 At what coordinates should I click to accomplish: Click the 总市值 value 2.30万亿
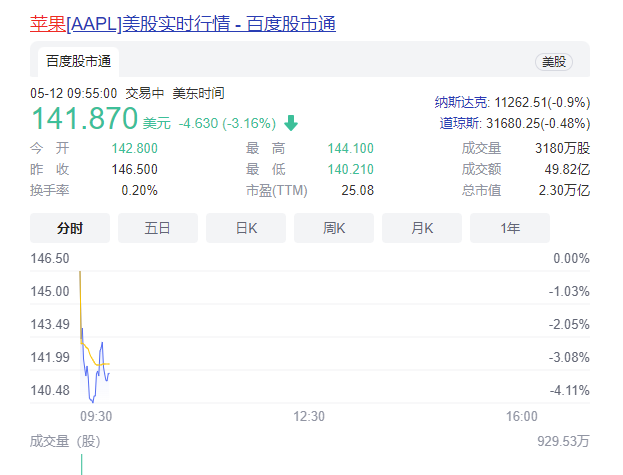coord(564,191)
